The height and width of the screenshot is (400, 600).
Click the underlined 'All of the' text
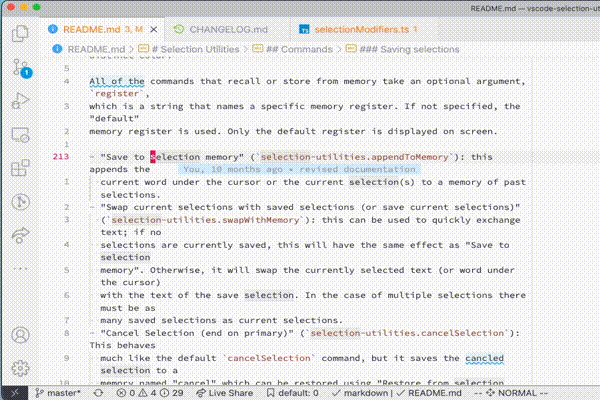click(117, 81)
